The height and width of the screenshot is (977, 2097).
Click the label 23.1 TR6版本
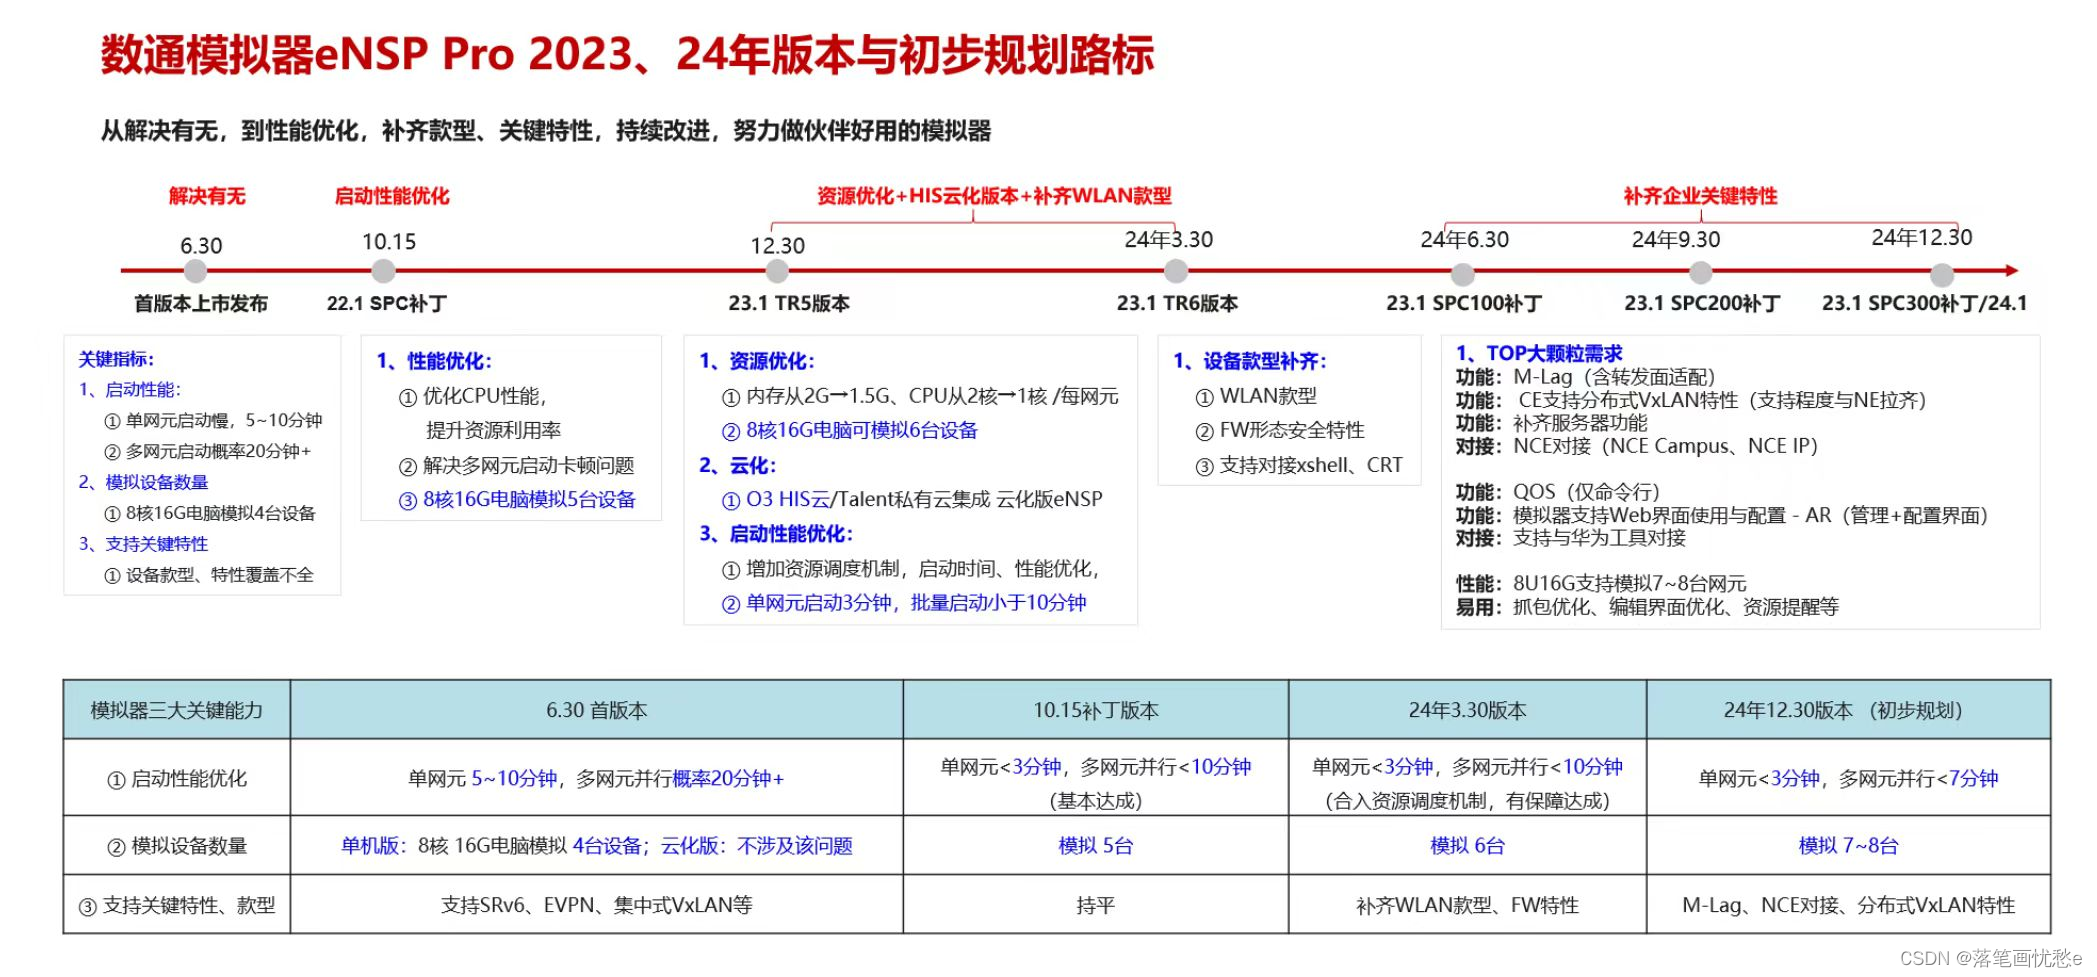(1177, 303)
